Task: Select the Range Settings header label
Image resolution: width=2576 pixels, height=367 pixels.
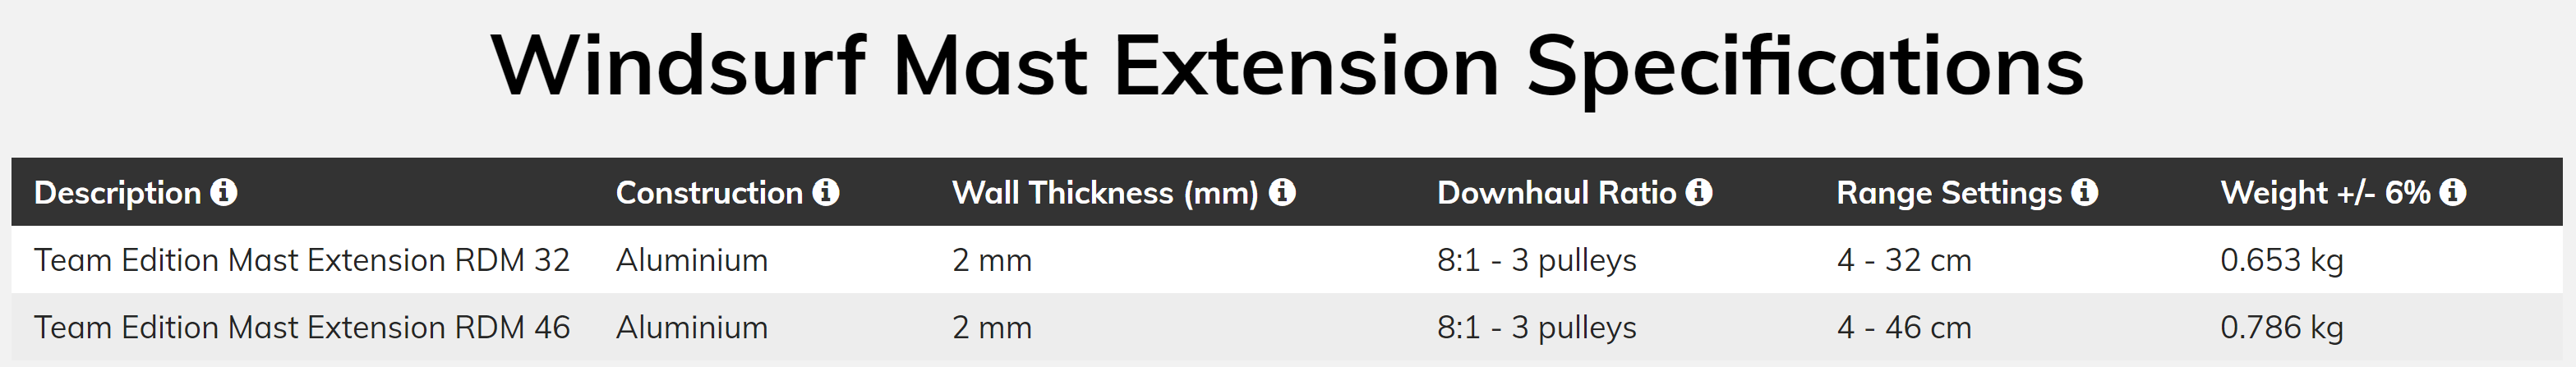Action: [1949, 193]
